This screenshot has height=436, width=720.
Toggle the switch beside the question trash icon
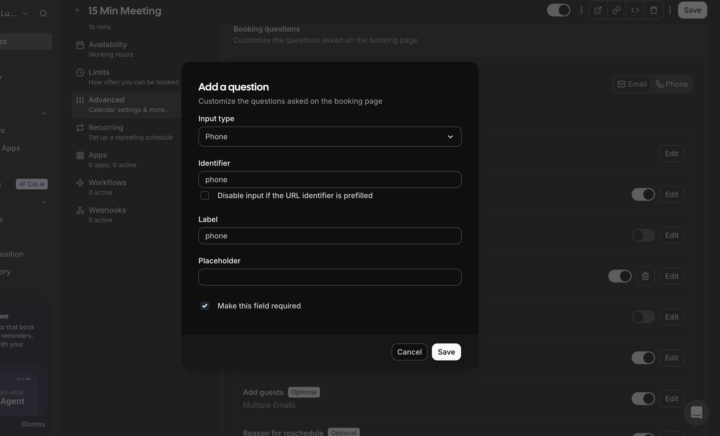(620, 276)
